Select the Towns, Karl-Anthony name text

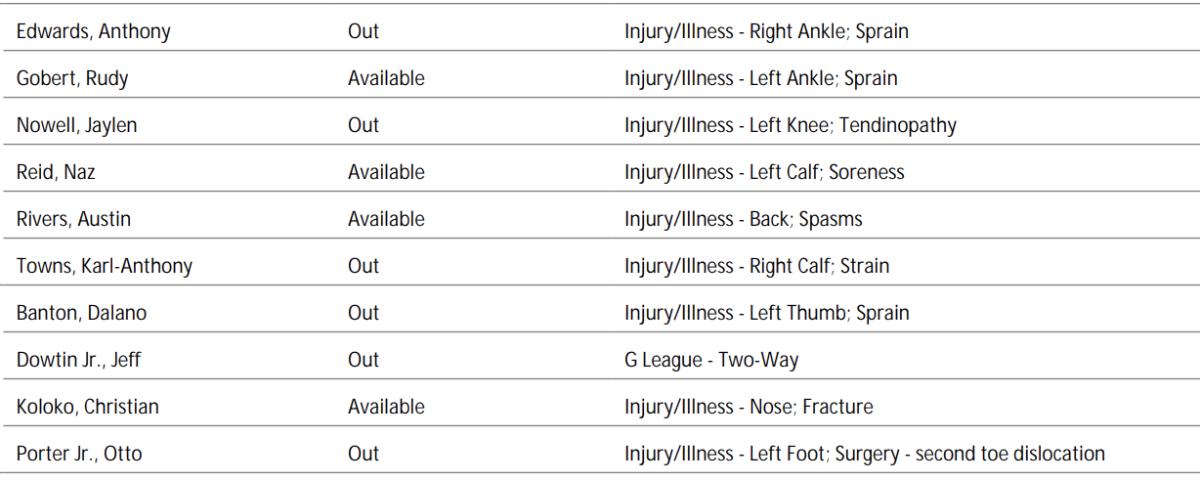105,266
